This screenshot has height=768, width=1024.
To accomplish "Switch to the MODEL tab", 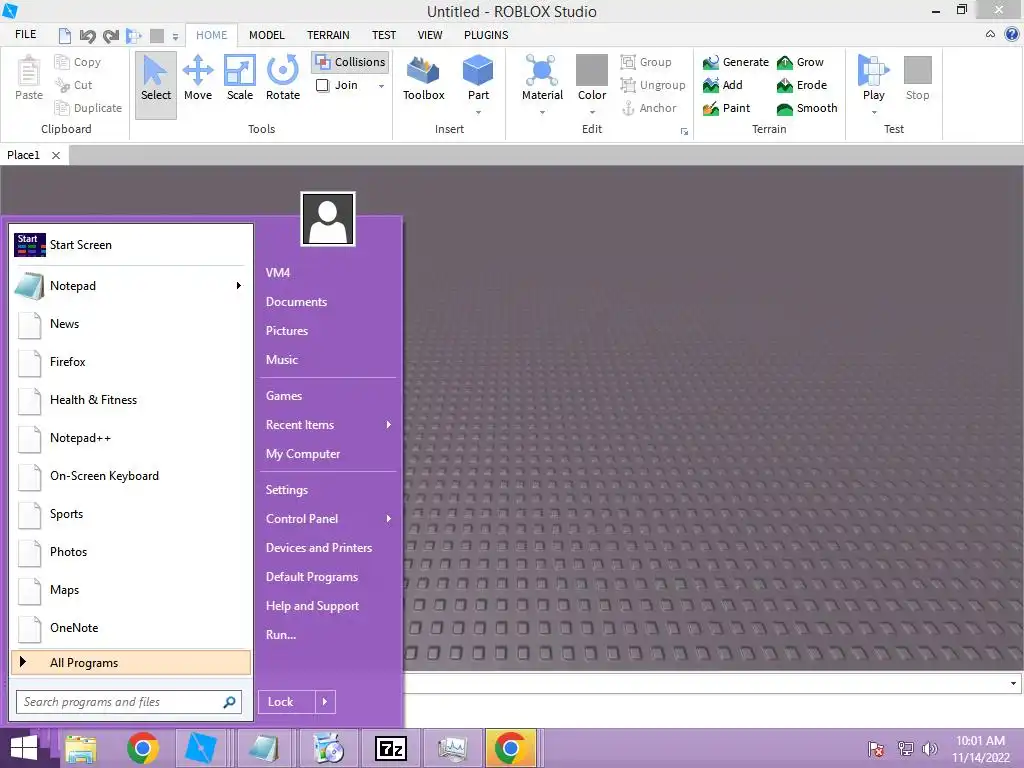I will pyautogui.click(x=266, y=35).
